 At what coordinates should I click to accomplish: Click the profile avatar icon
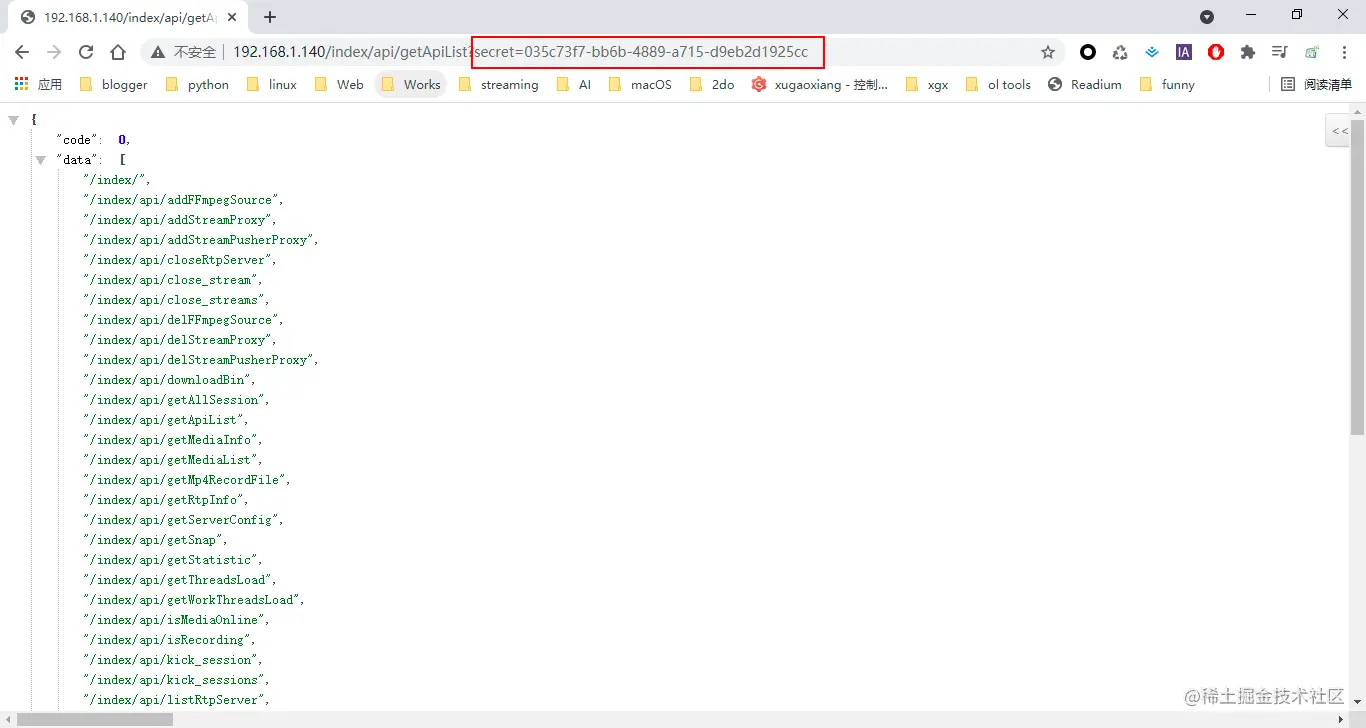[x=1311, y=52]
